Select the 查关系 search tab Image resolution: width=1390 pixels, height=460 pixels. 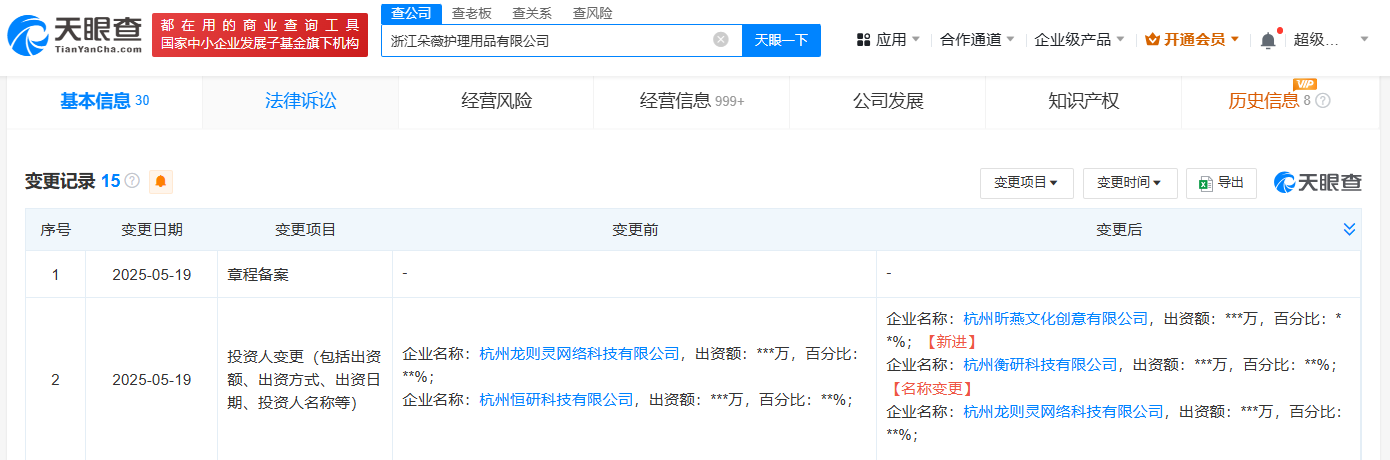(x=532, y=13)
